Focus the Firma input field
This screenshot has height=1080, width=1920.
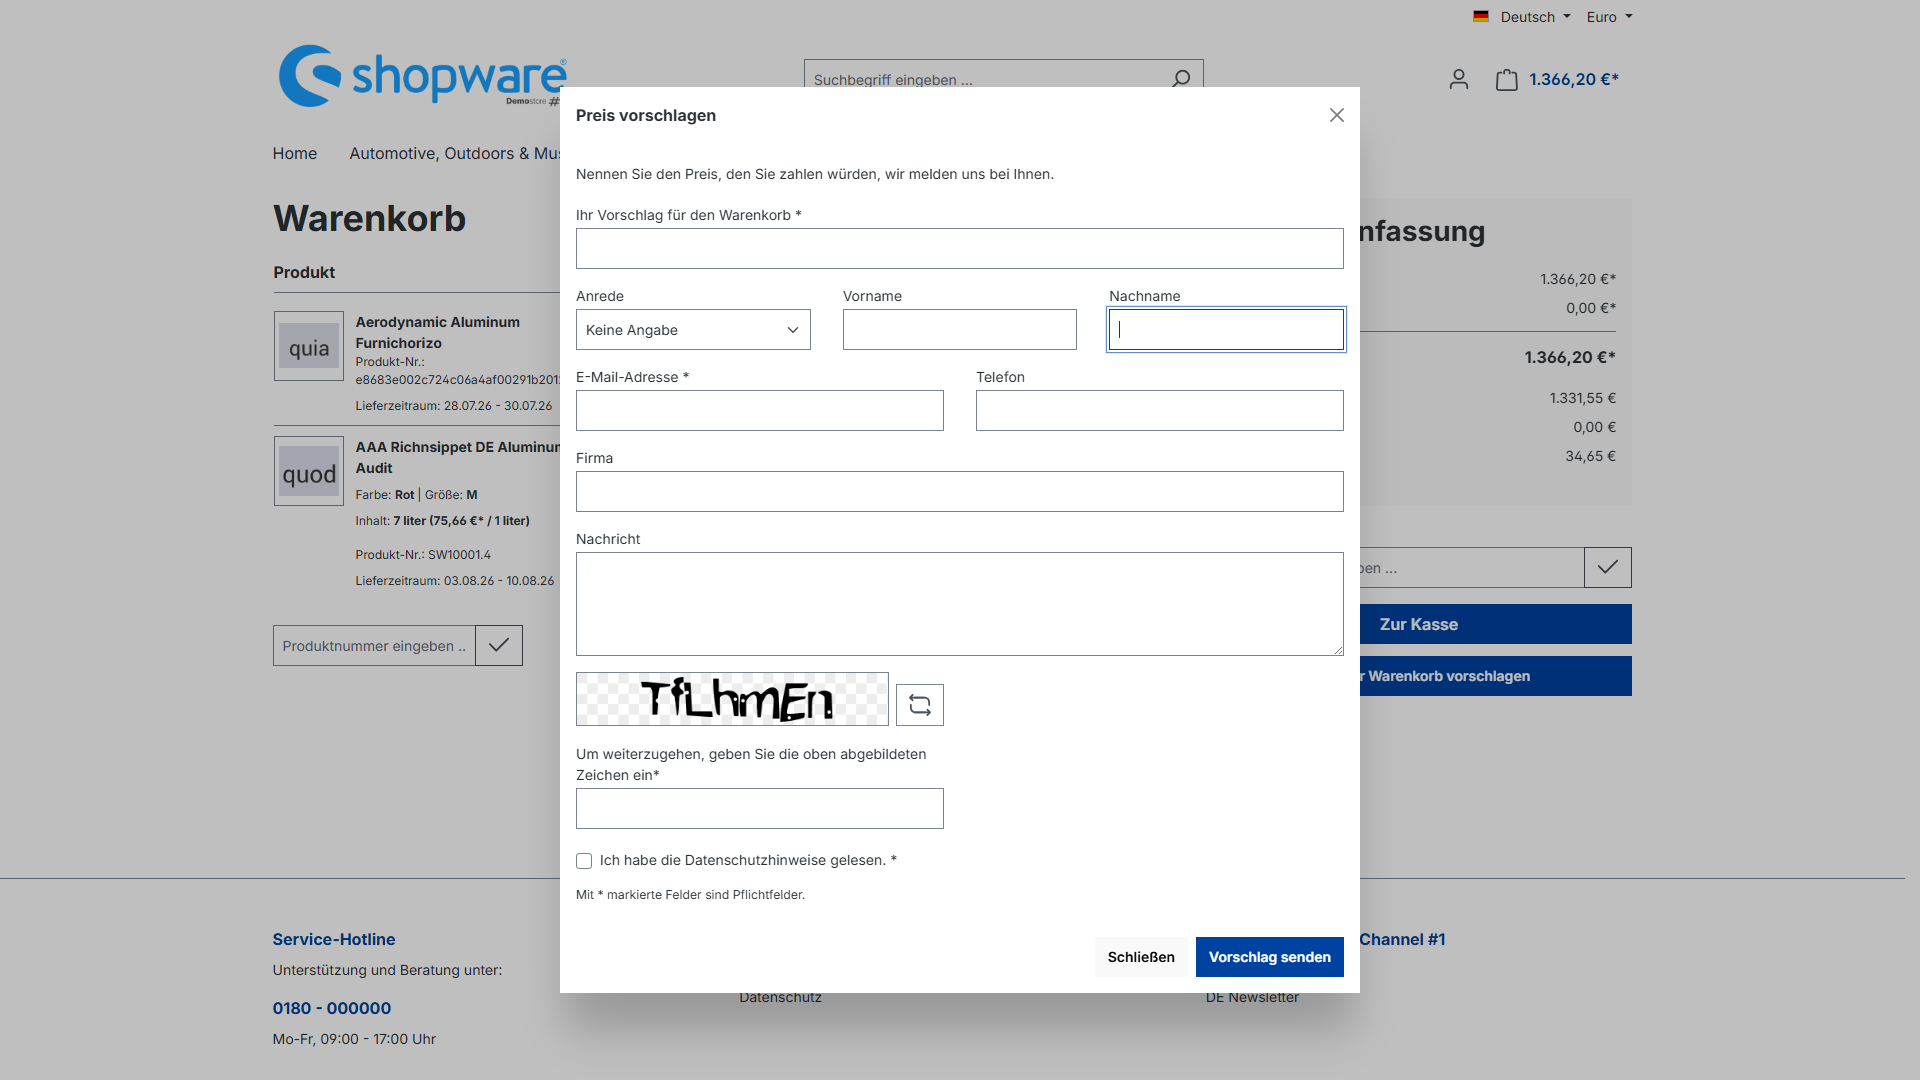(960, 492)
